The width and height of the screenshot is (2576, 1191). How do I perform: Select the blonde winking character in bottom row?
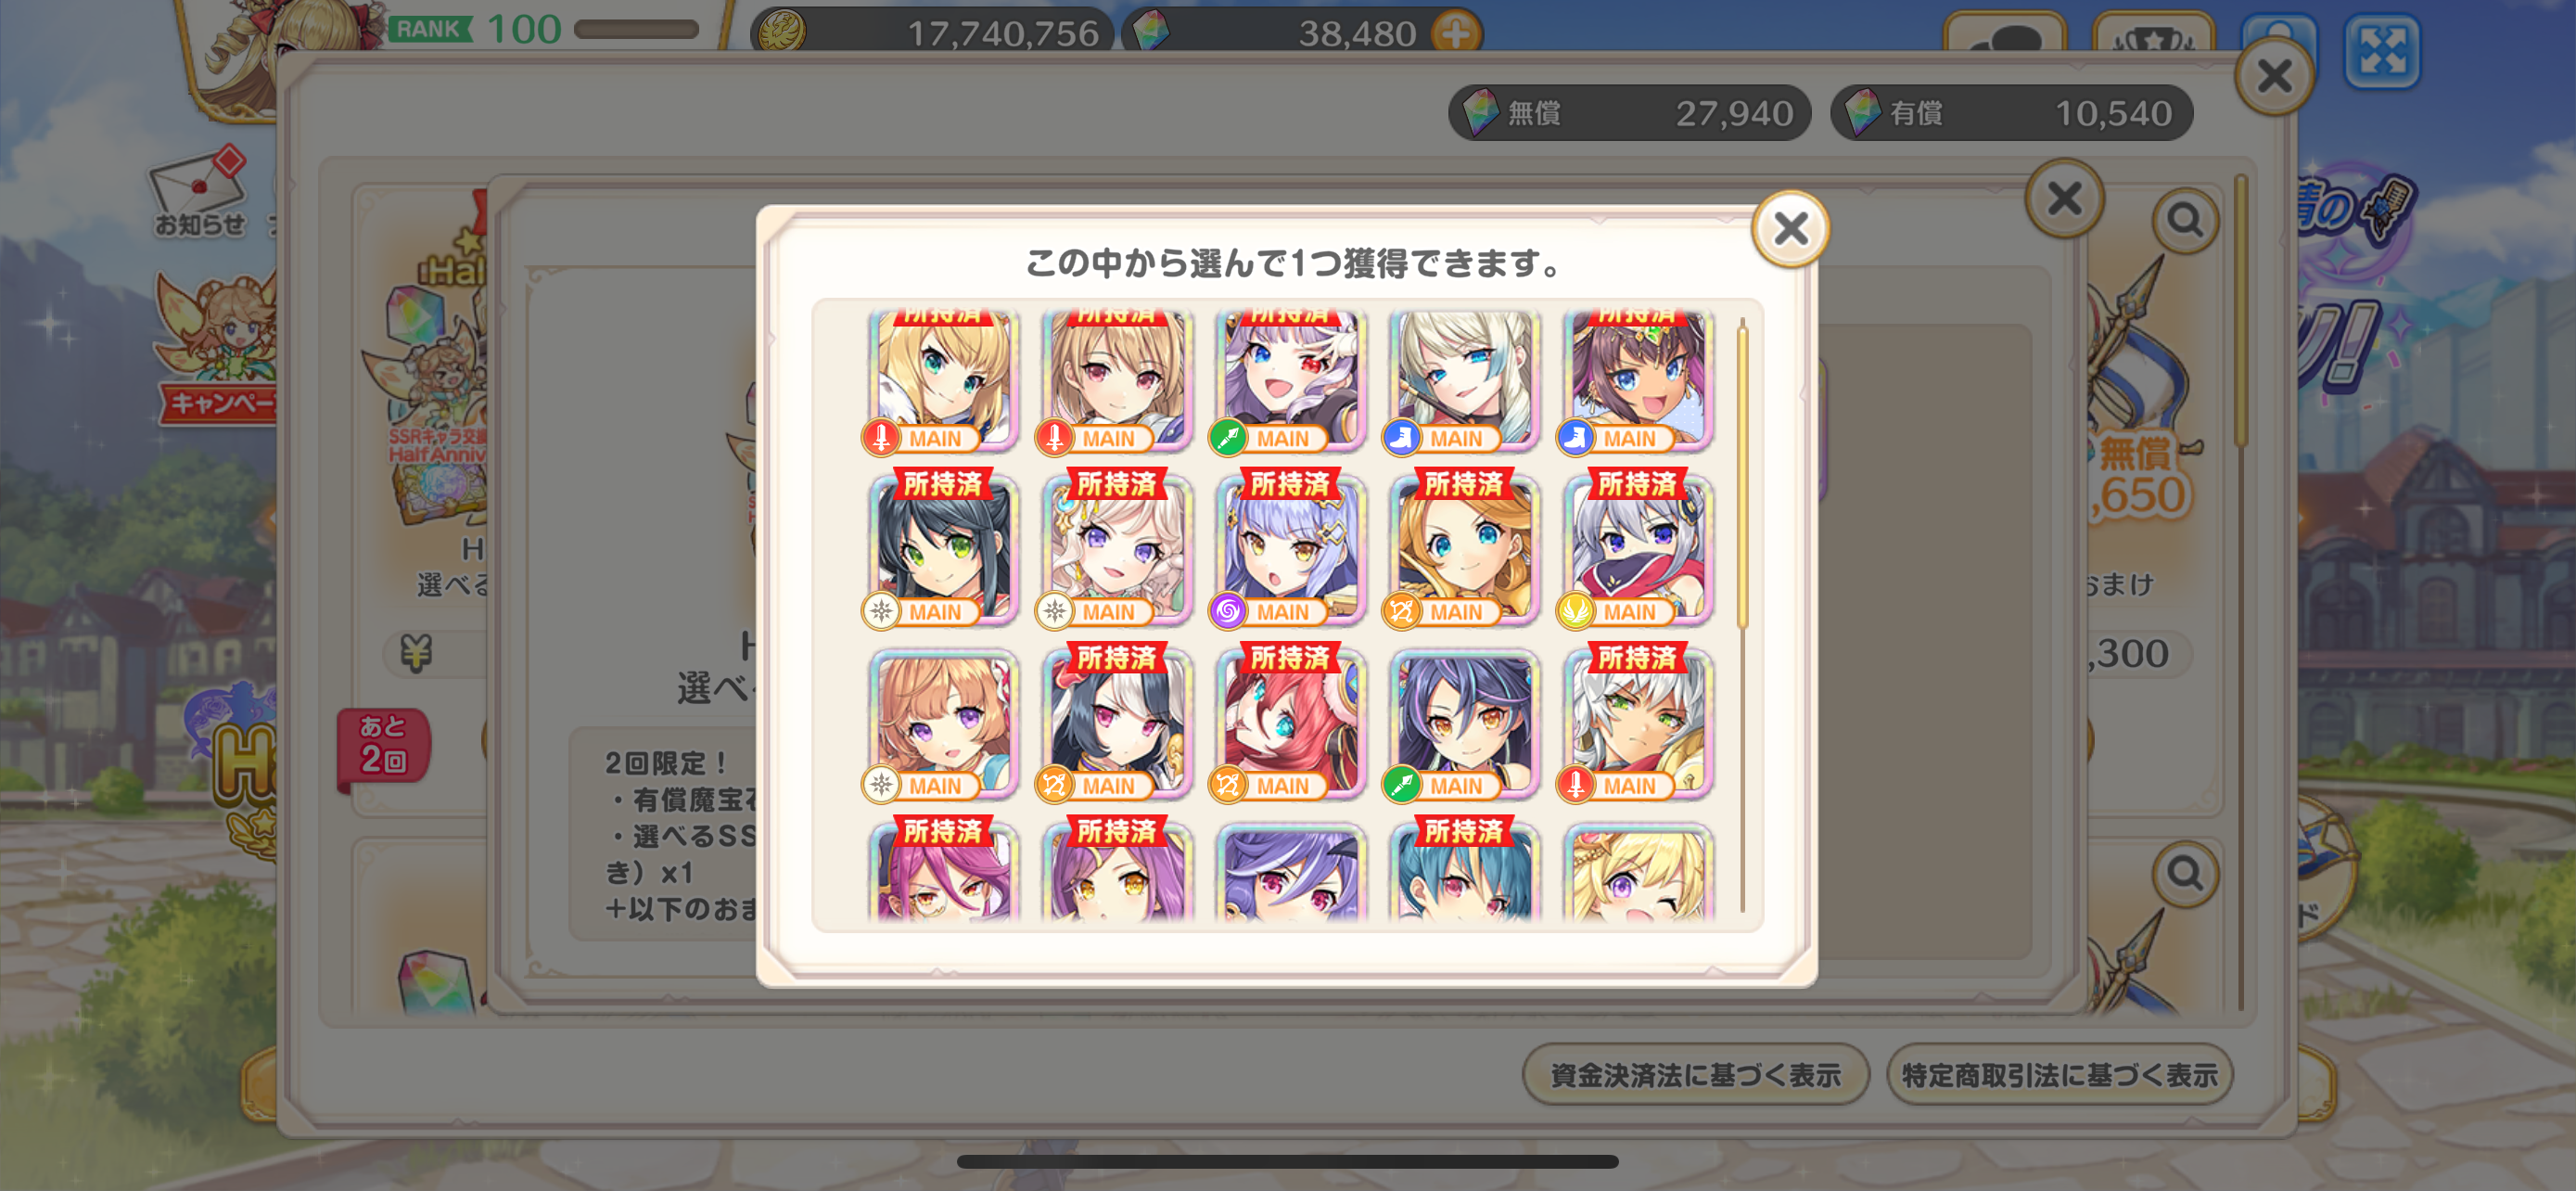point(1637,872)
